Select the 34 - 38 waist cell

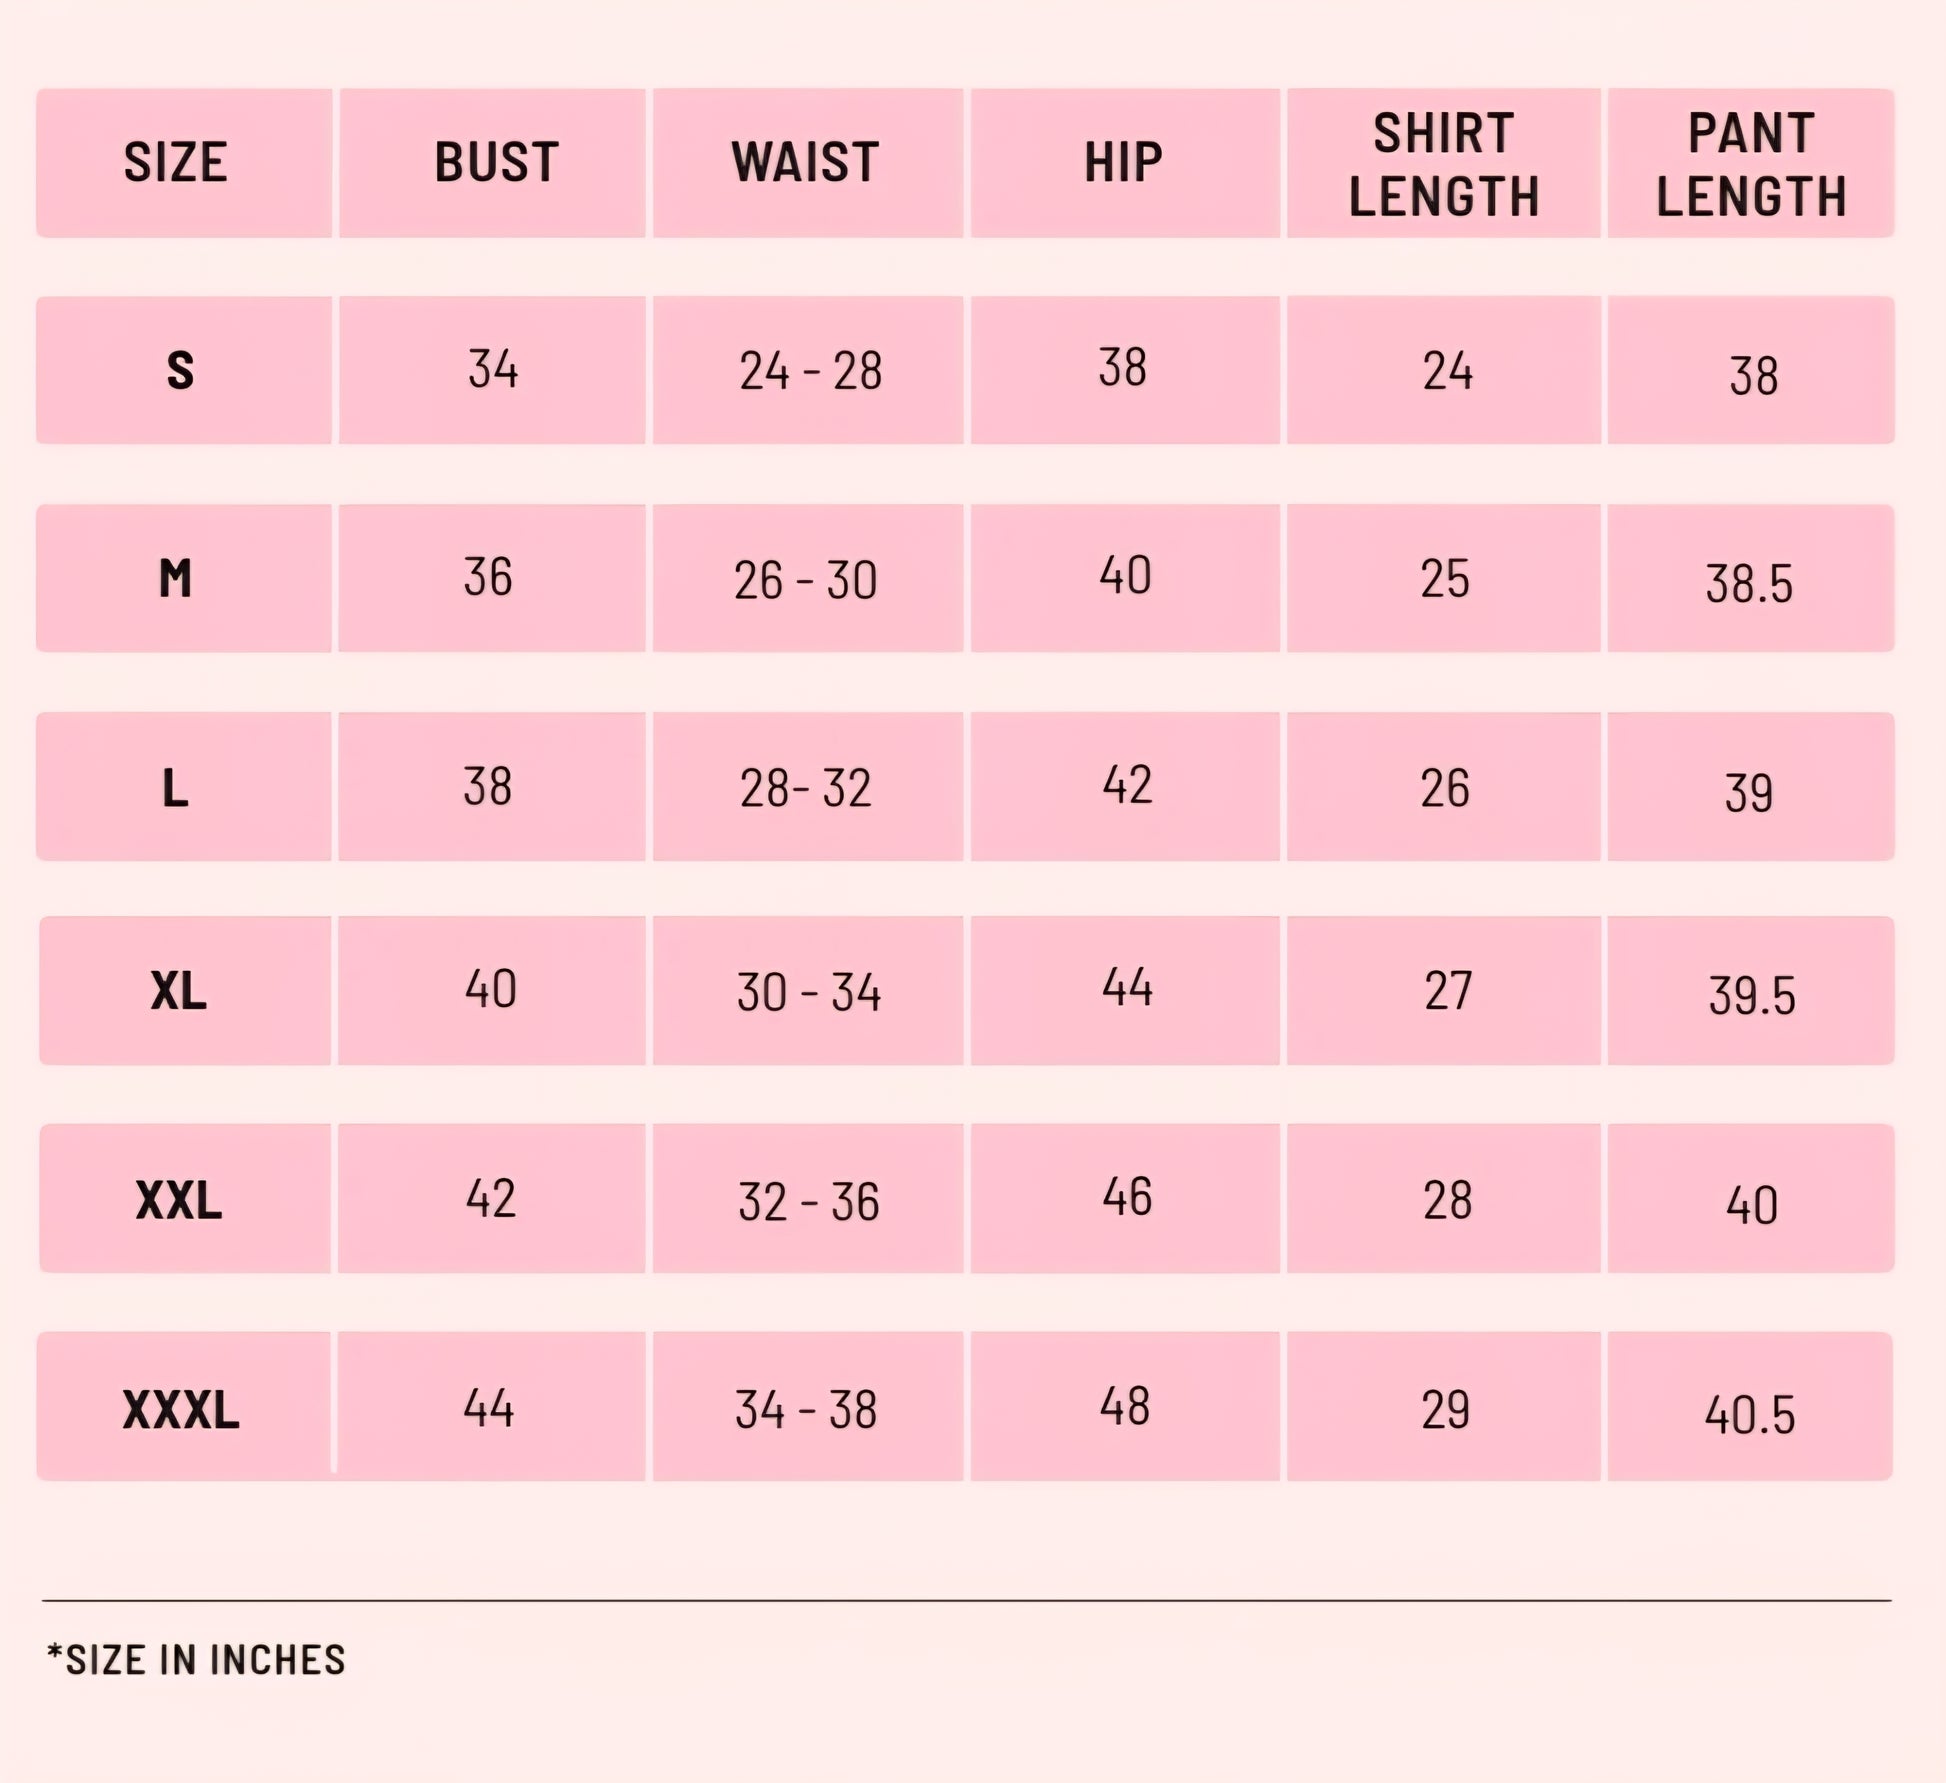[808, 1406]
